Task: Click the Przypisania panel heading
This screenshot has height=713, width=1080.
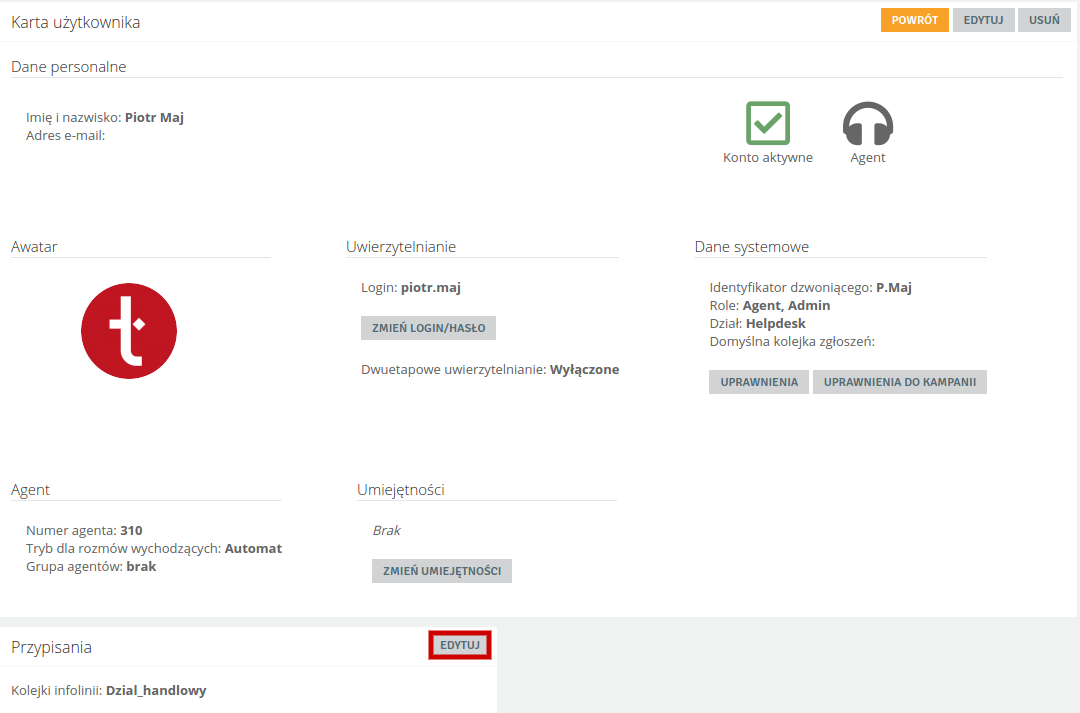Action: coord(52,647)
